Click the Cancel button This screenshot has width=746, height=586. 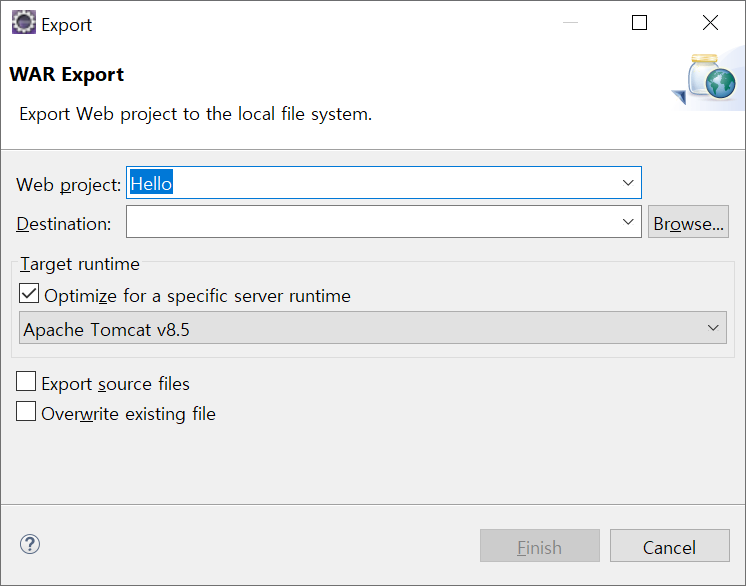click(x=669, y=546)
